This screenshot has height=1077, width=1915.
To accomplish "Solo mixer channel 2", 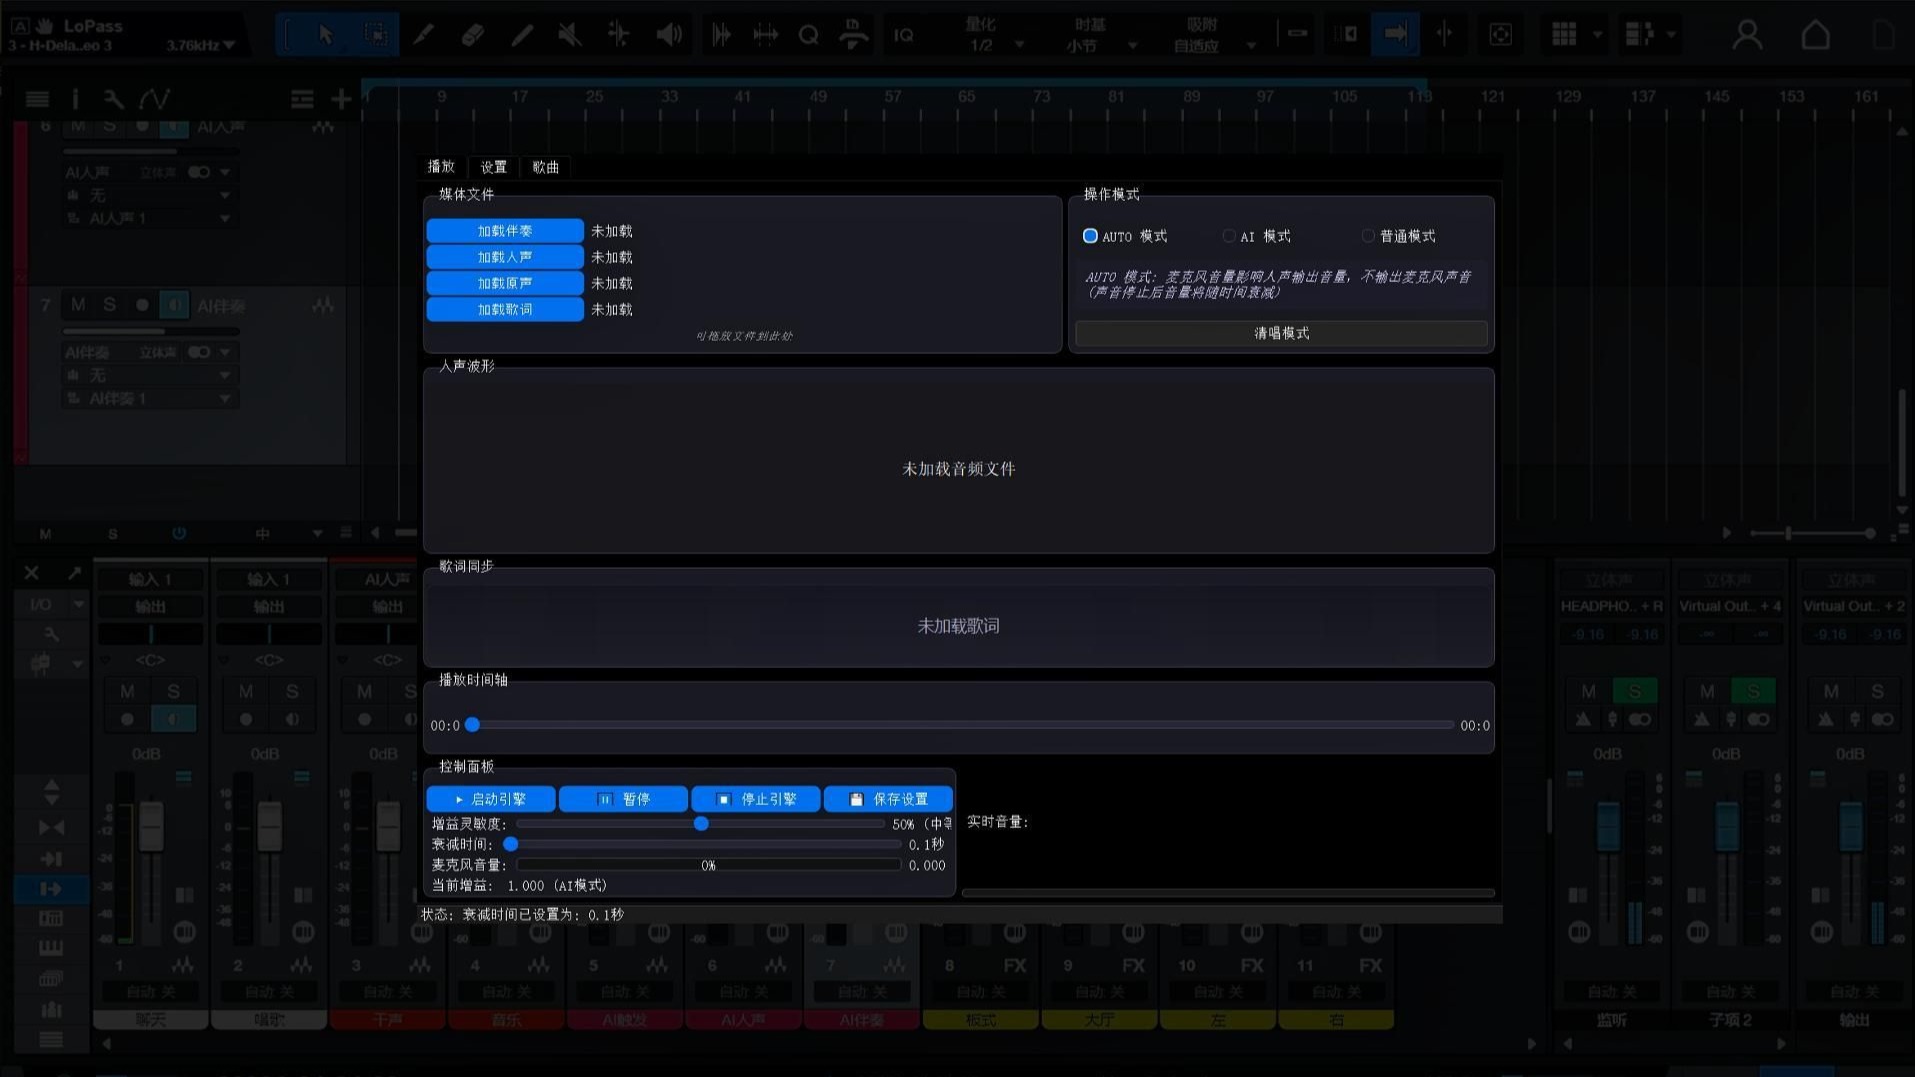I will [x=292, y=691].
